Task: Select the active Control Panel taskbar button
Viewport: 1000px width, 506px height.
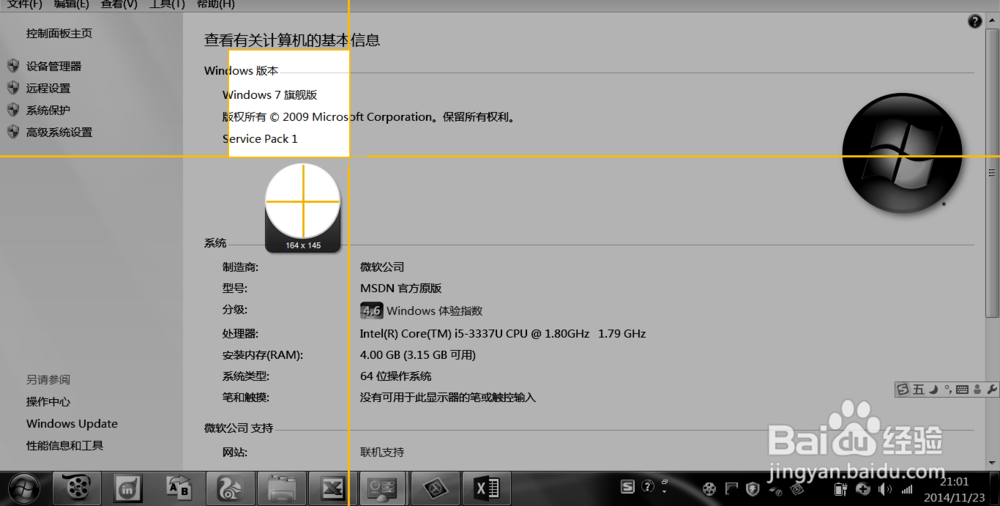Action: pos(383,489)
